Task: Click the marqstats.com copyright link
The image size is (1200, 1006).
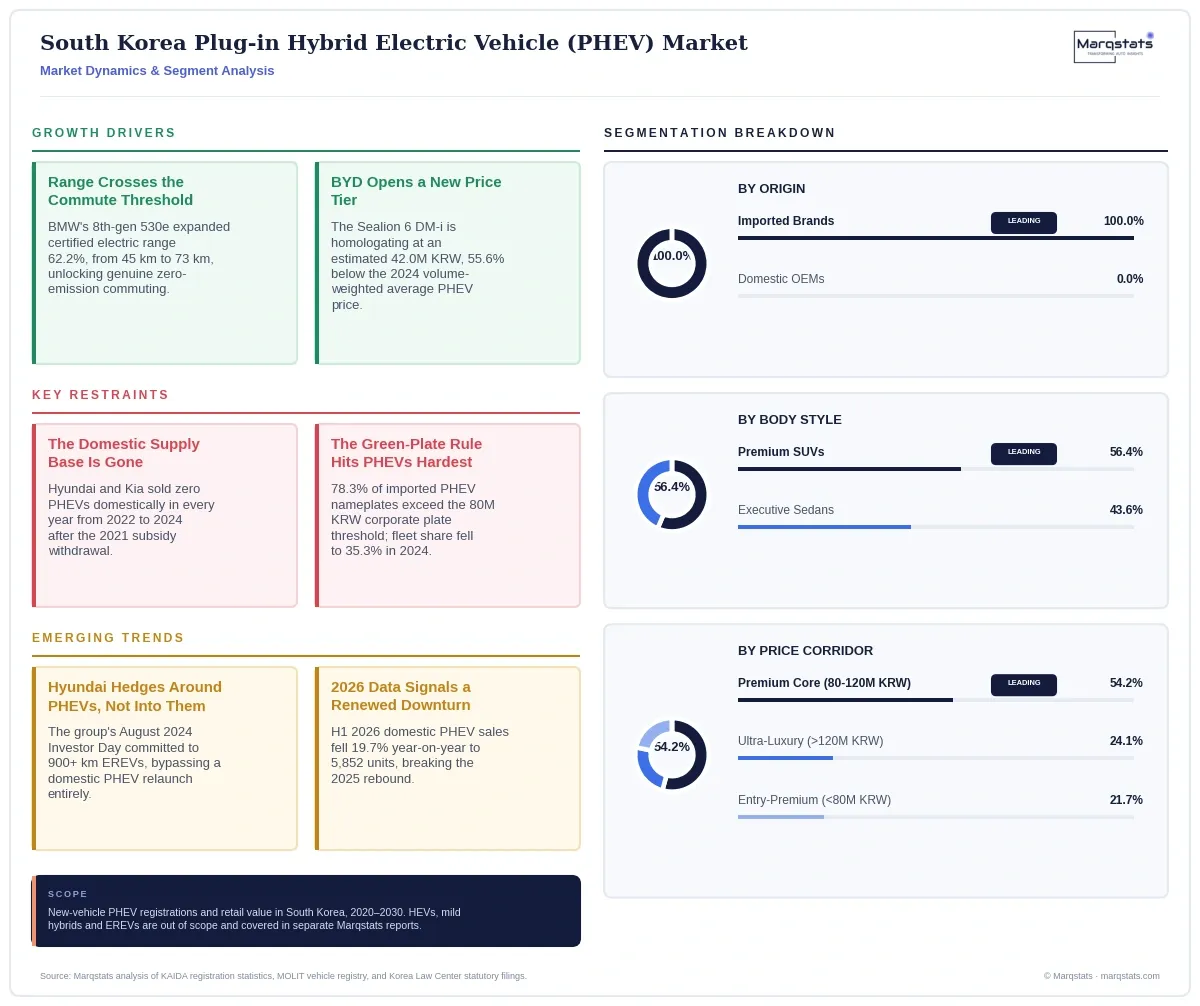Action: (x=1101, y=976)
